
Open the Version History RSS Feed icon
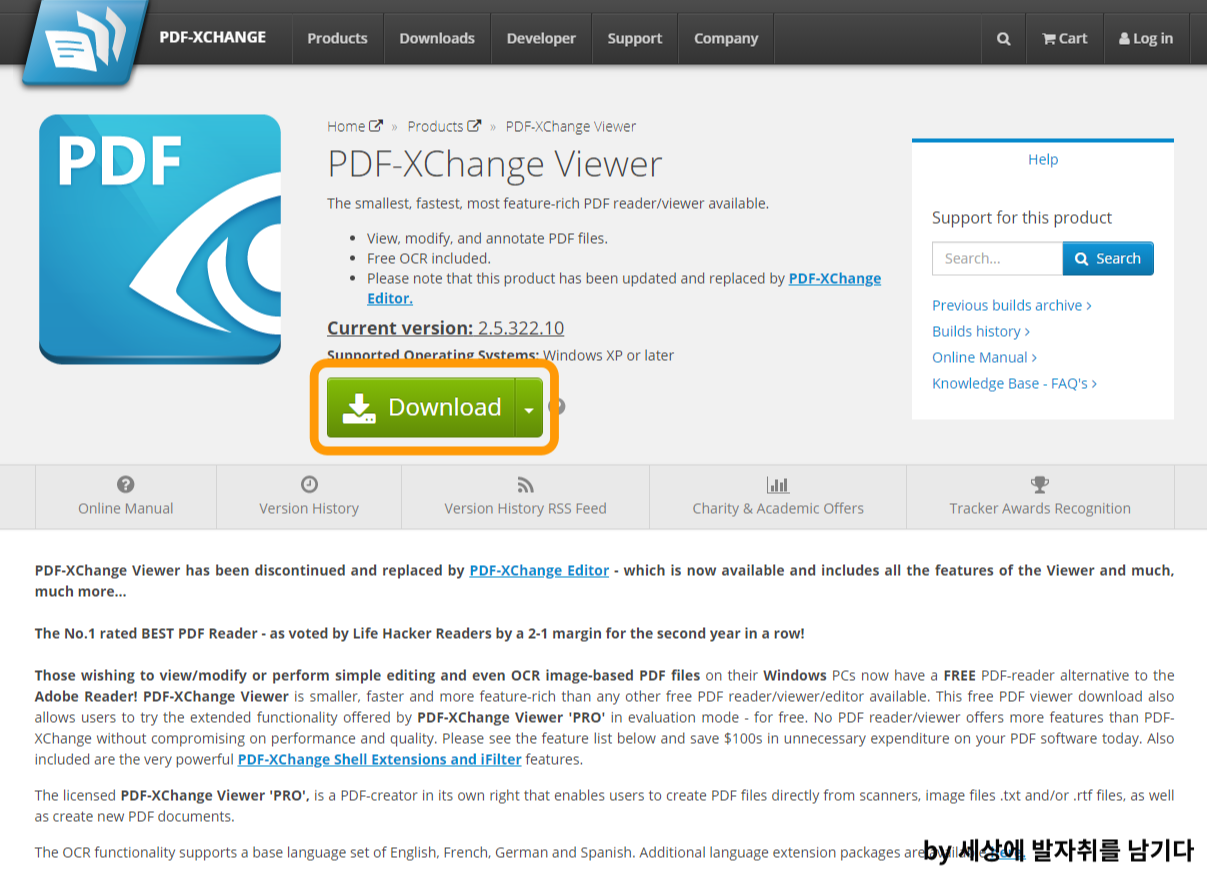tap(525, 484)
